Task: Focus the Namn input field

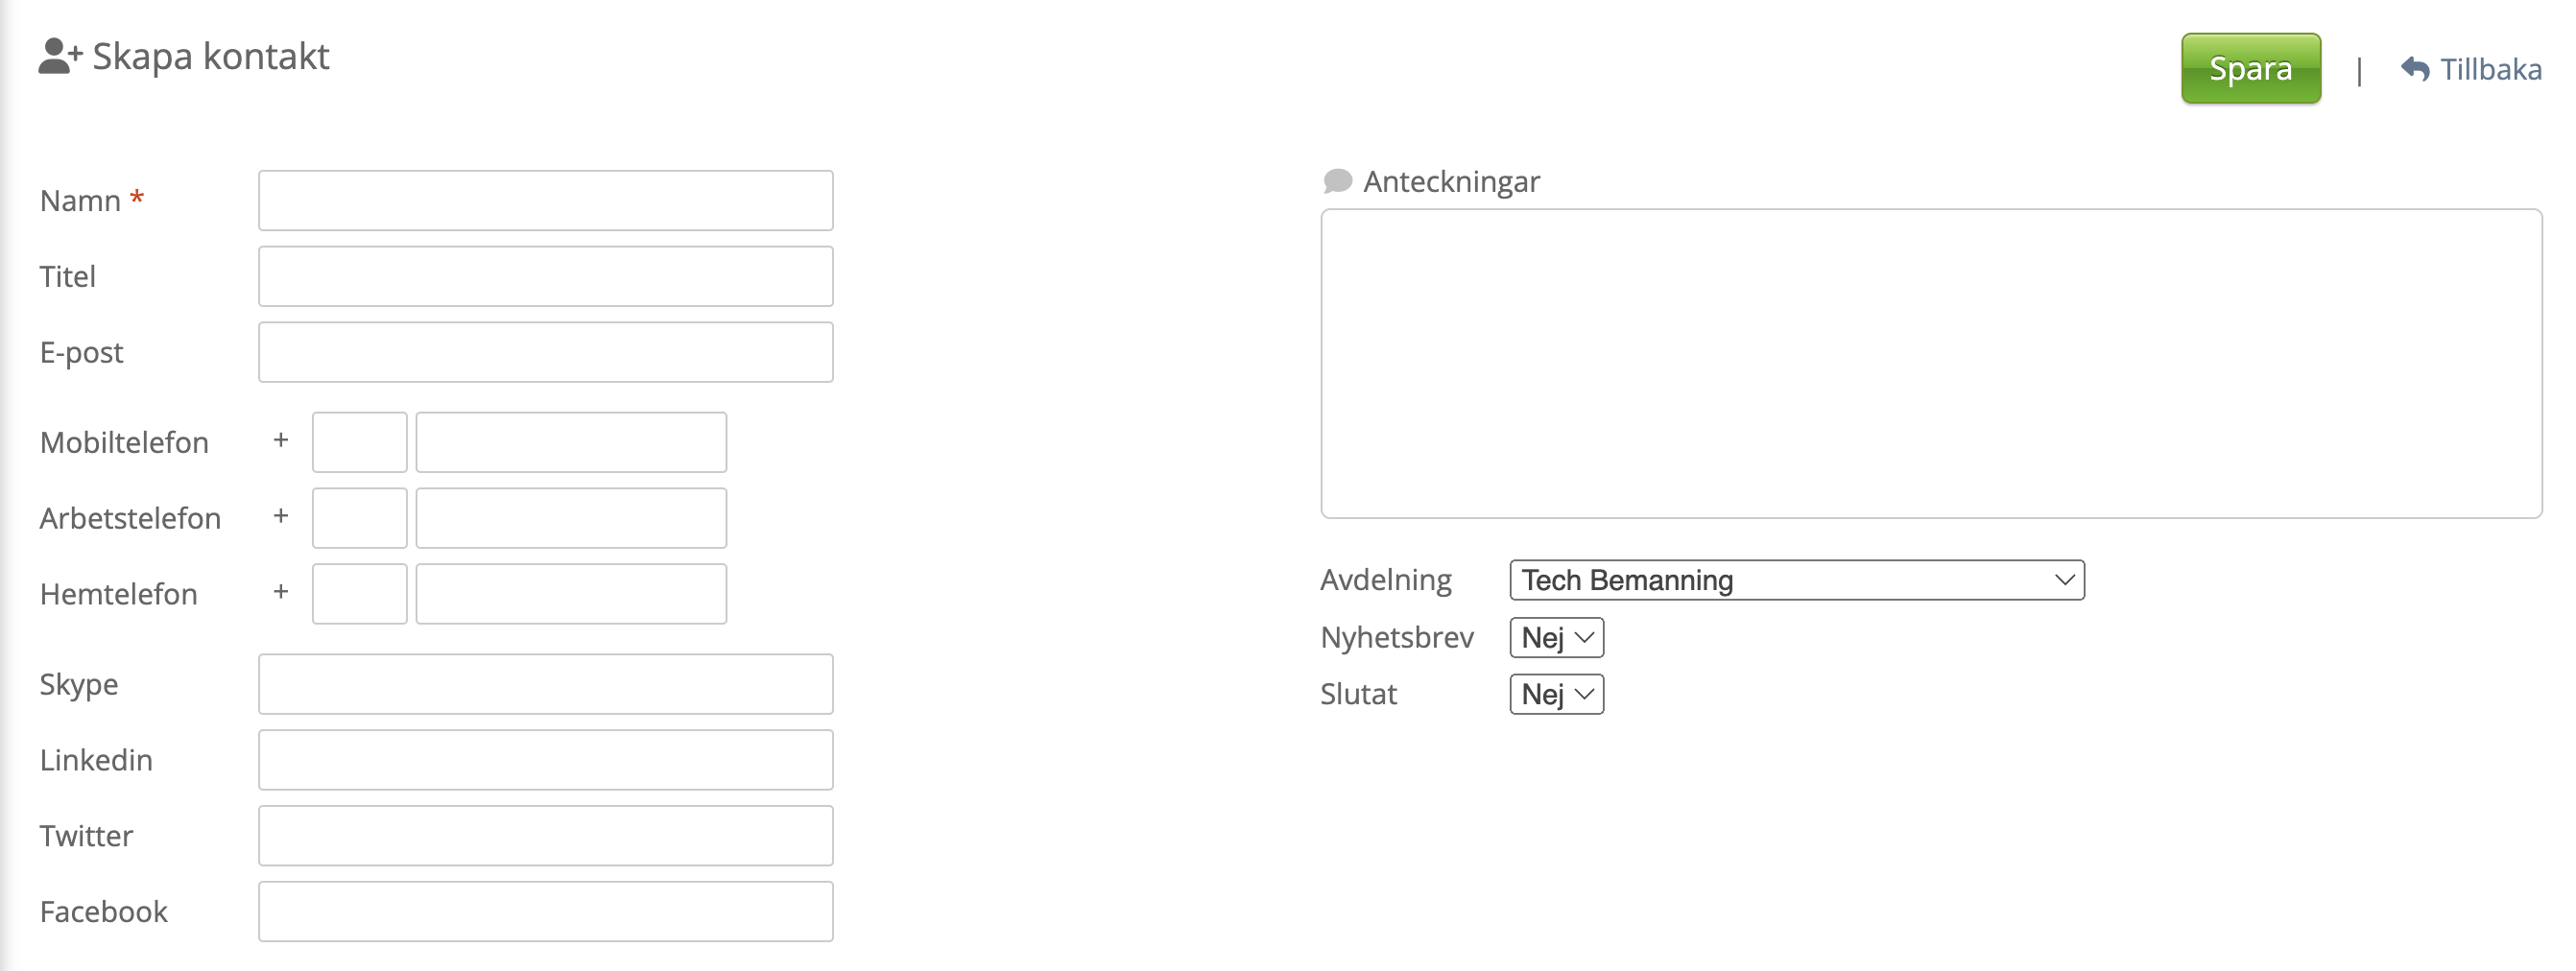Action: click(x=546, y=200)
